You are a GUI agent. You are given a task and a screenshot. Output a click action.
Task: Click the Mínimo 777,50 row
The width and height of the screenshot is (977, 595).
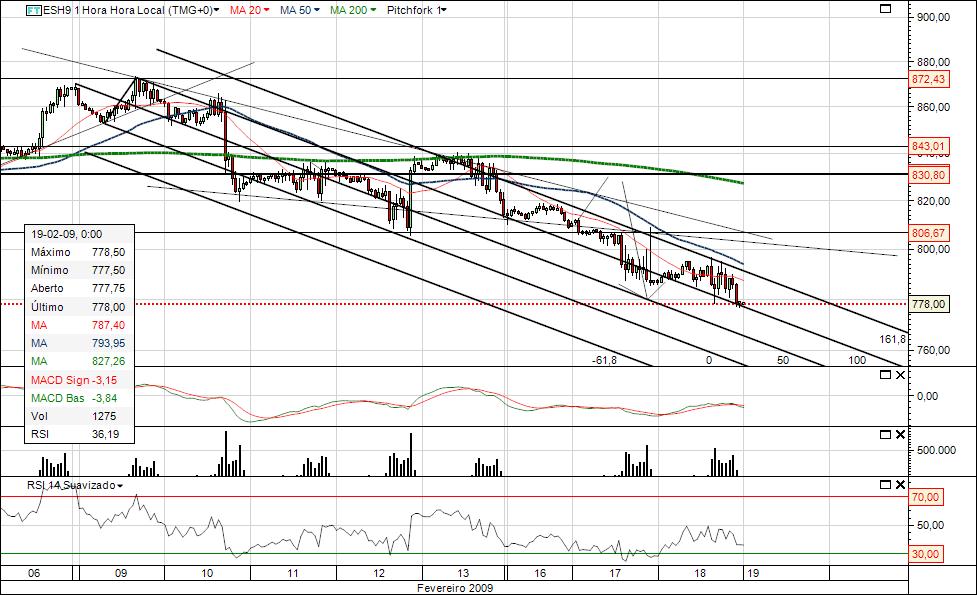(x=79, y=270)
